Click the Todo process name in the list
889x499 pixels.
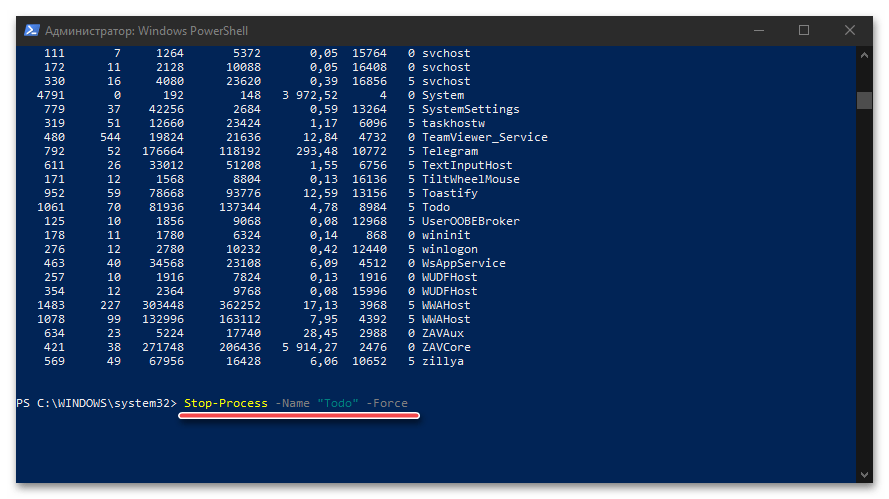[436, 207]
